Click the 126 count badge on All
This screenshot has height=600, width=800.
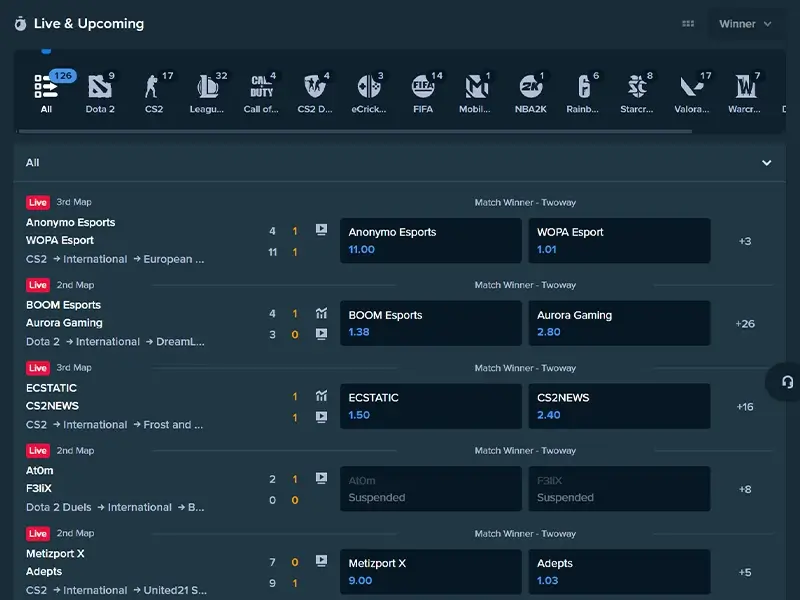pyautogui.click(x=63, y=76)
